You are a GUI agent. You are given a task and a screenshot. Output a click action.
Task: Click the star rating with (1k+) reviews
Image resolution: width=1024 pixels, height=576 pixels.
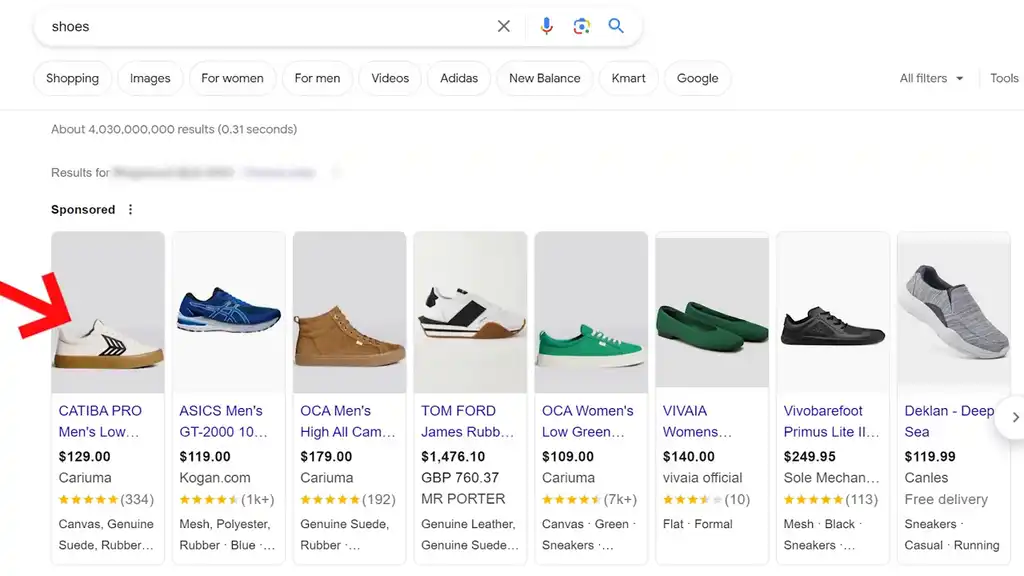[x=227, y=500]
